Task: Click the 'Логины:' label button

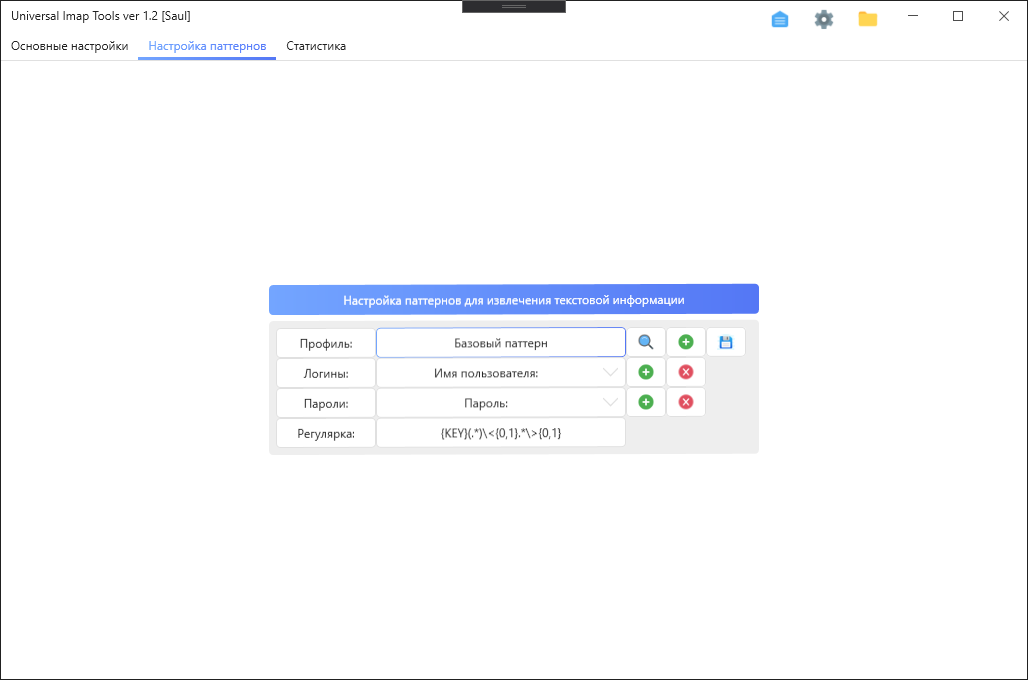Action: tap(326, 373)
